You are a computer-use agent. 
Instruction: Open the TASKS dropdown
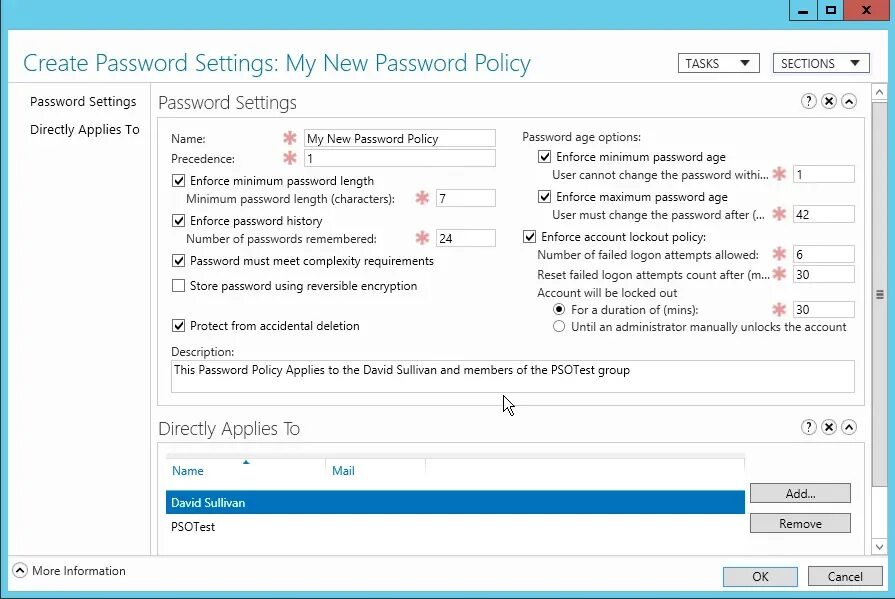[x=718, y=63]
